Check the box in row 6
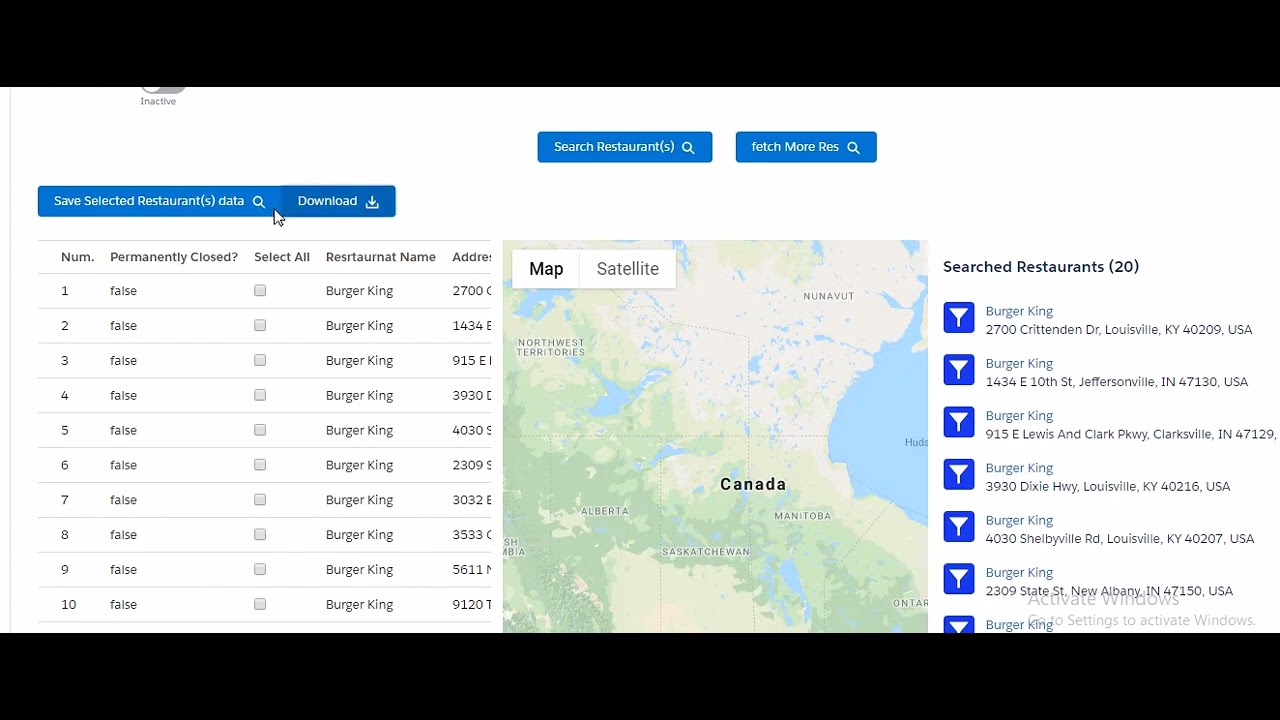Viewport: 1280px width, 720px height. point(260,465)
